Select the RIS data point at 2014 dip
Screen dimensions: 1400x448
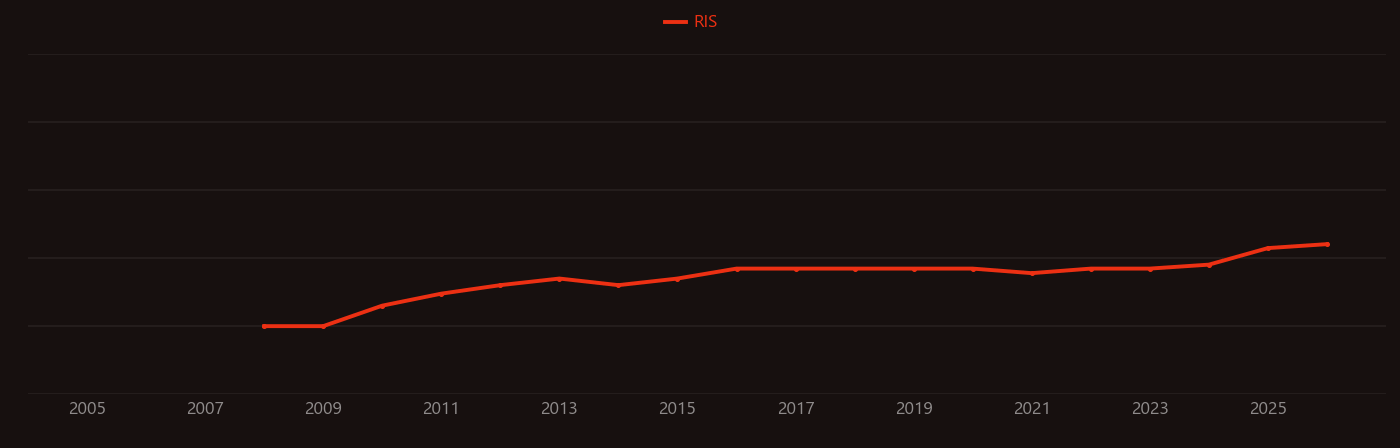click(618, 285)
